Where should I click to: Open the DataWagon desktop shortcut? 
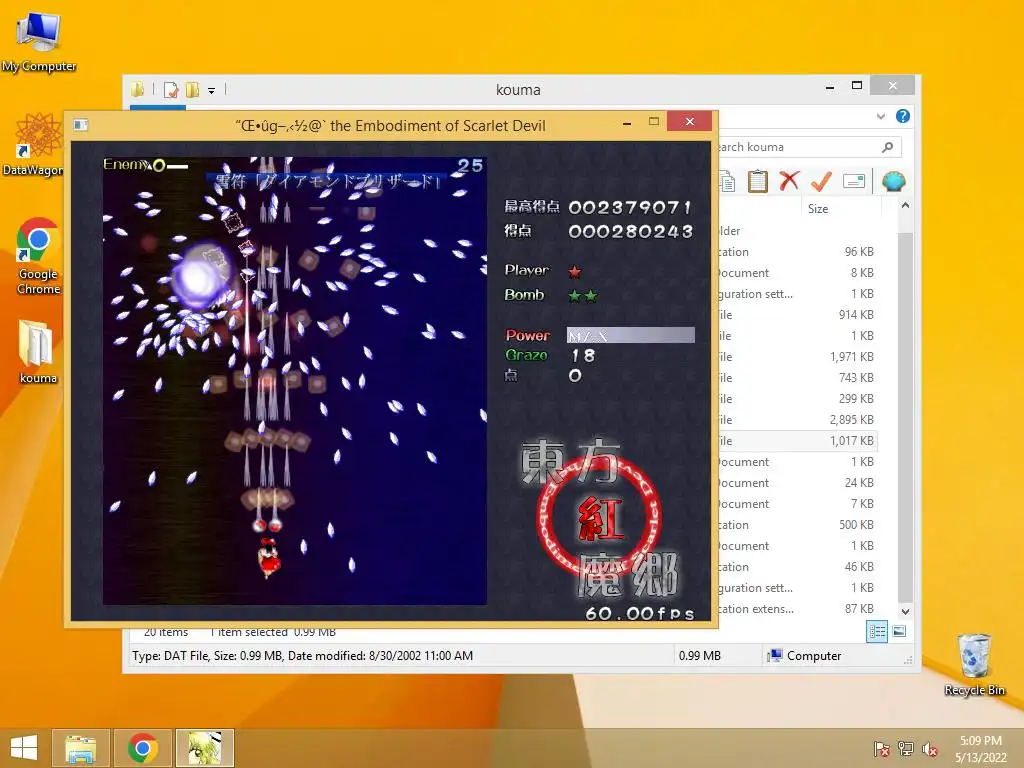pyautogui.click(x=33, y=144)
